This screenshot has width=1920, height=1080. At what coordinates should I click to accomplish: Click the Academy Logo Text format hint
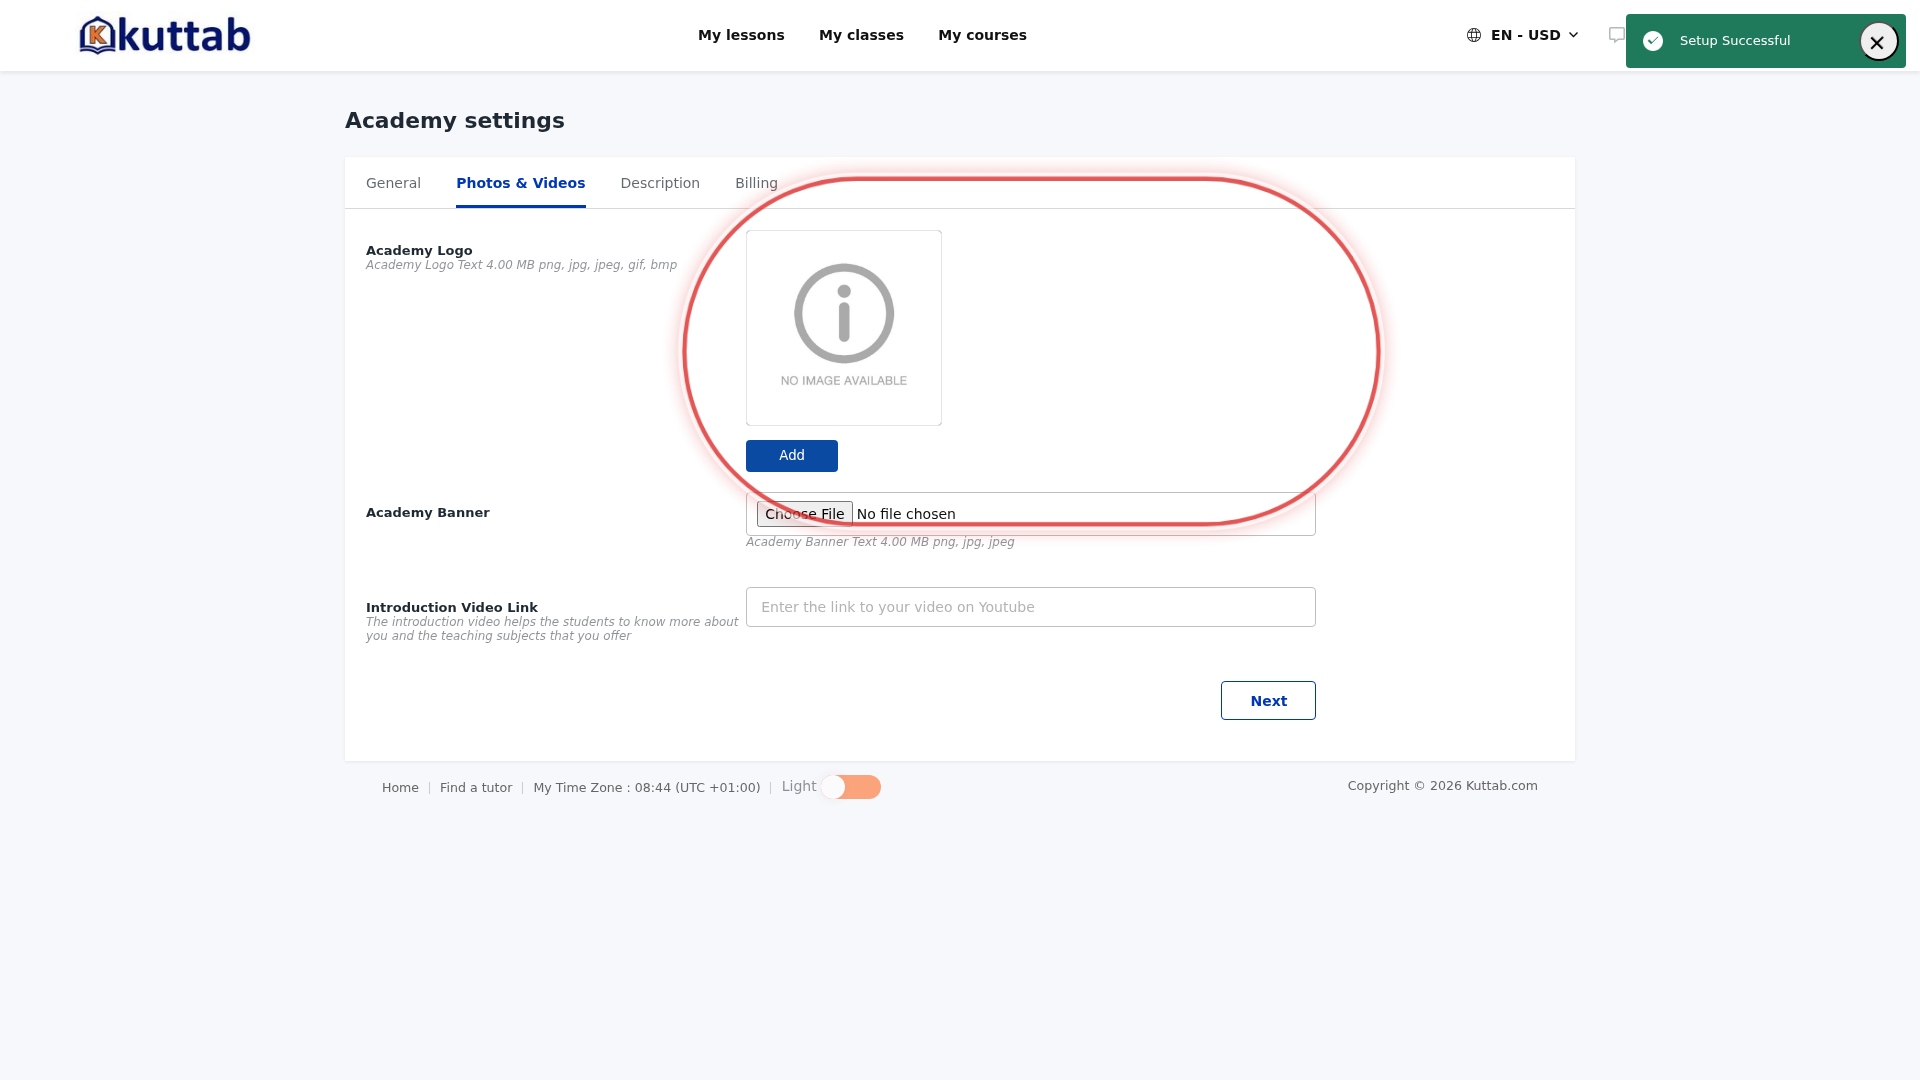(521, 265)
